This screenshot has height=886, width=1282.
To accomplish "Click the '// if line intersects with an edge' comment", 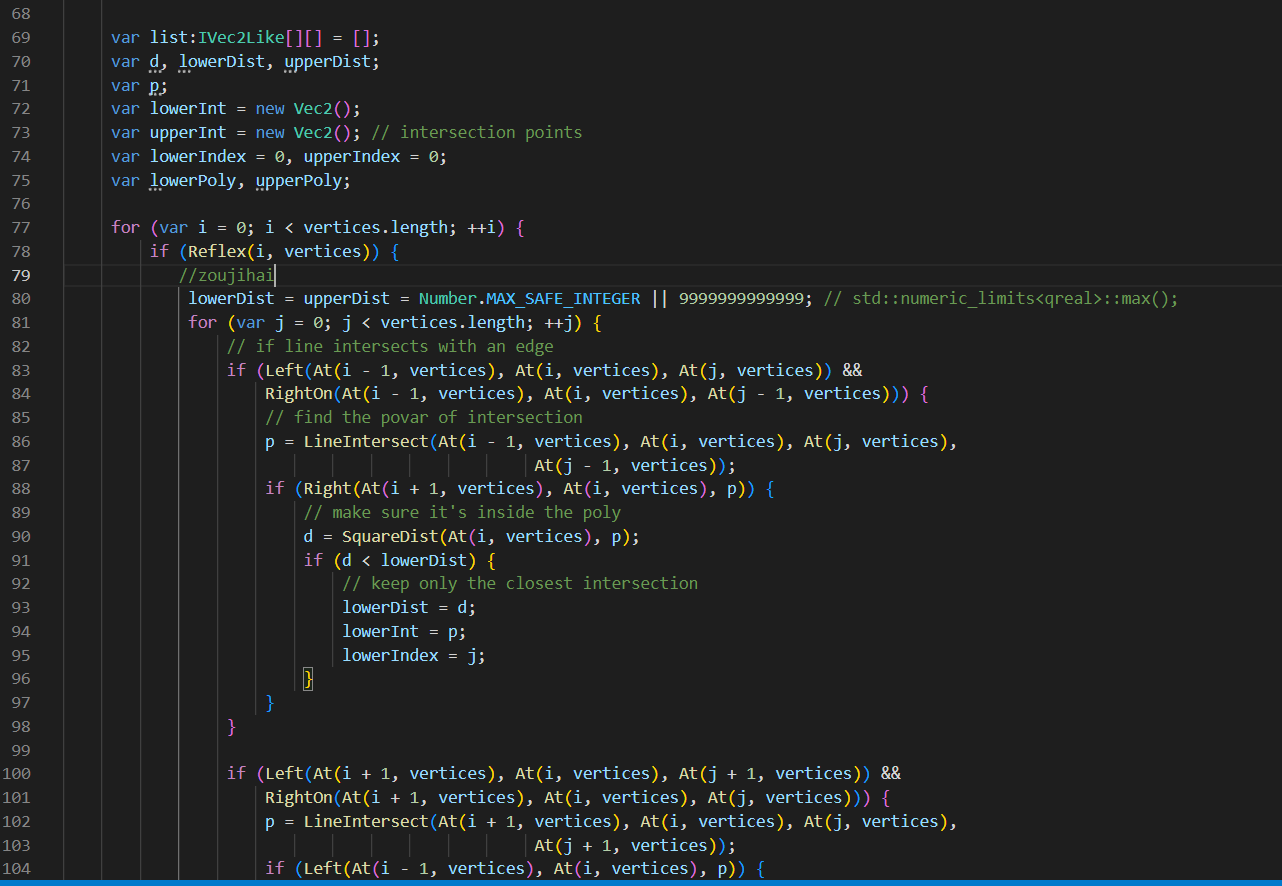I will pos(390,347).
